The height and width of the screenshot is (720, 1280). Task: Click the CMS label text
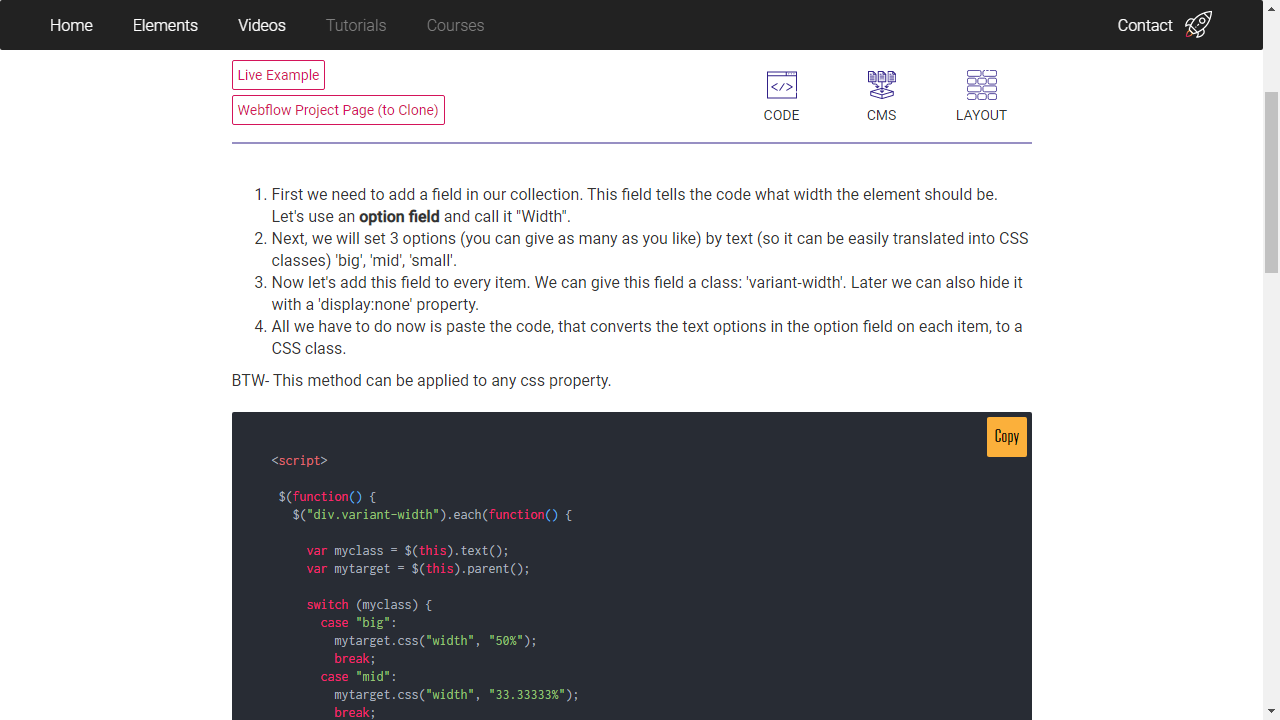coord(882,115)
